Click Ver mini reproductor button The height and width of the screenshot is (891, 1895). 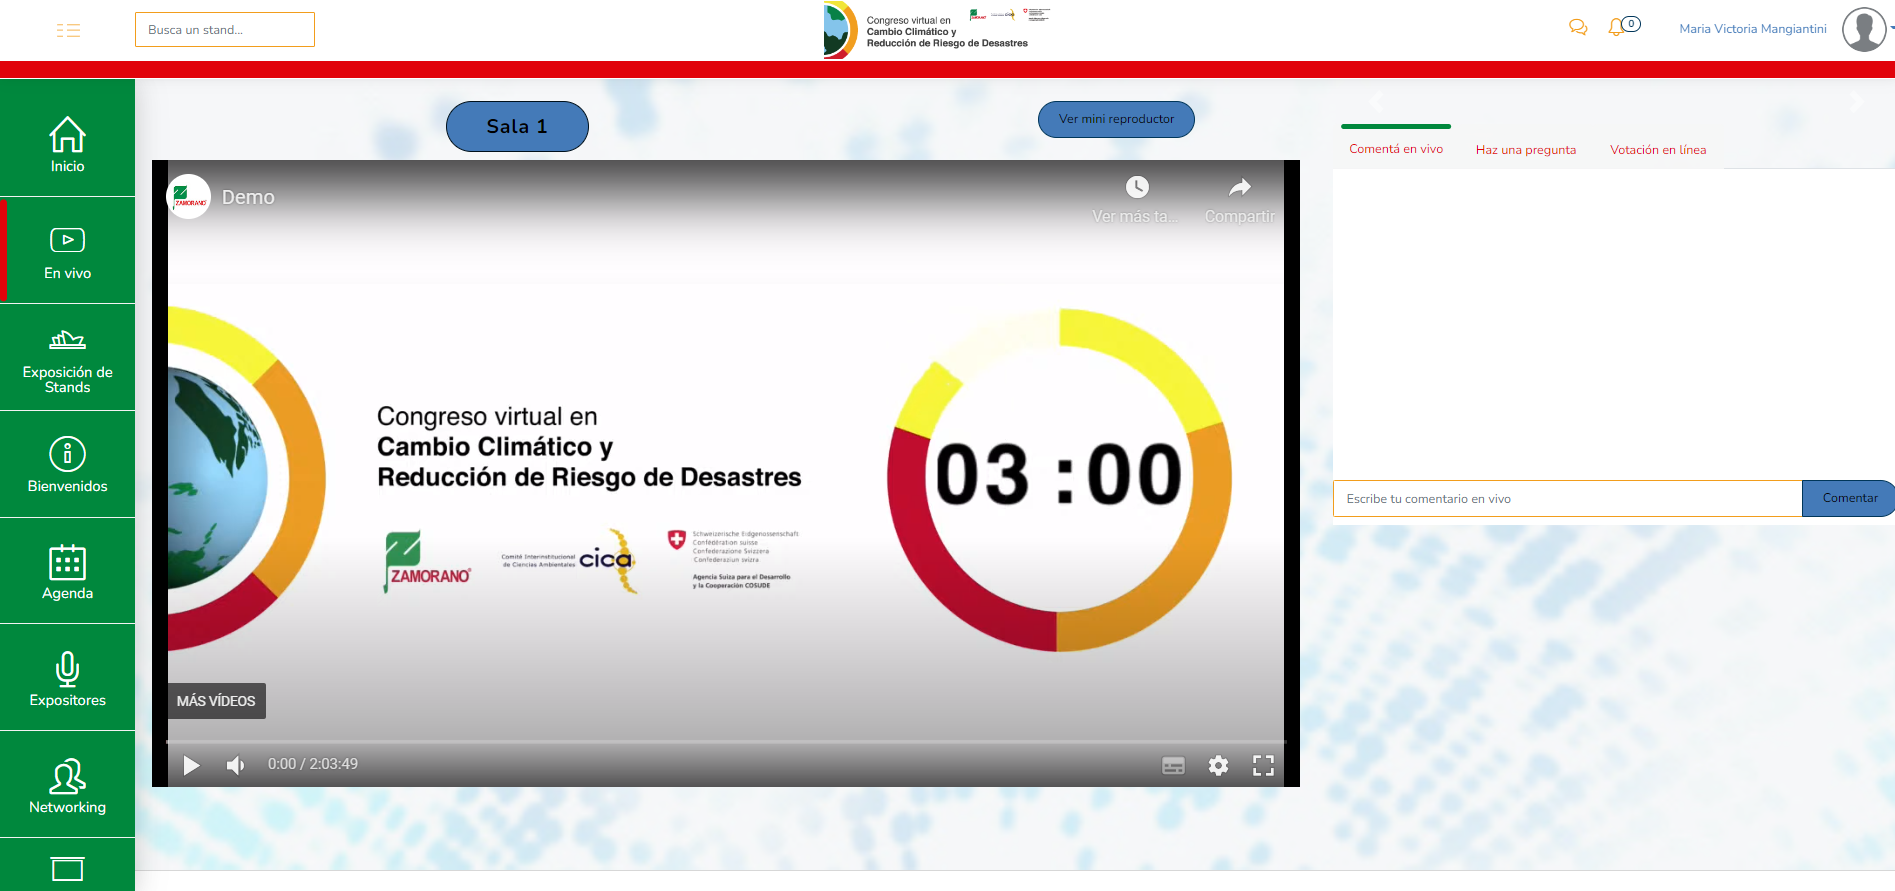1116,119
